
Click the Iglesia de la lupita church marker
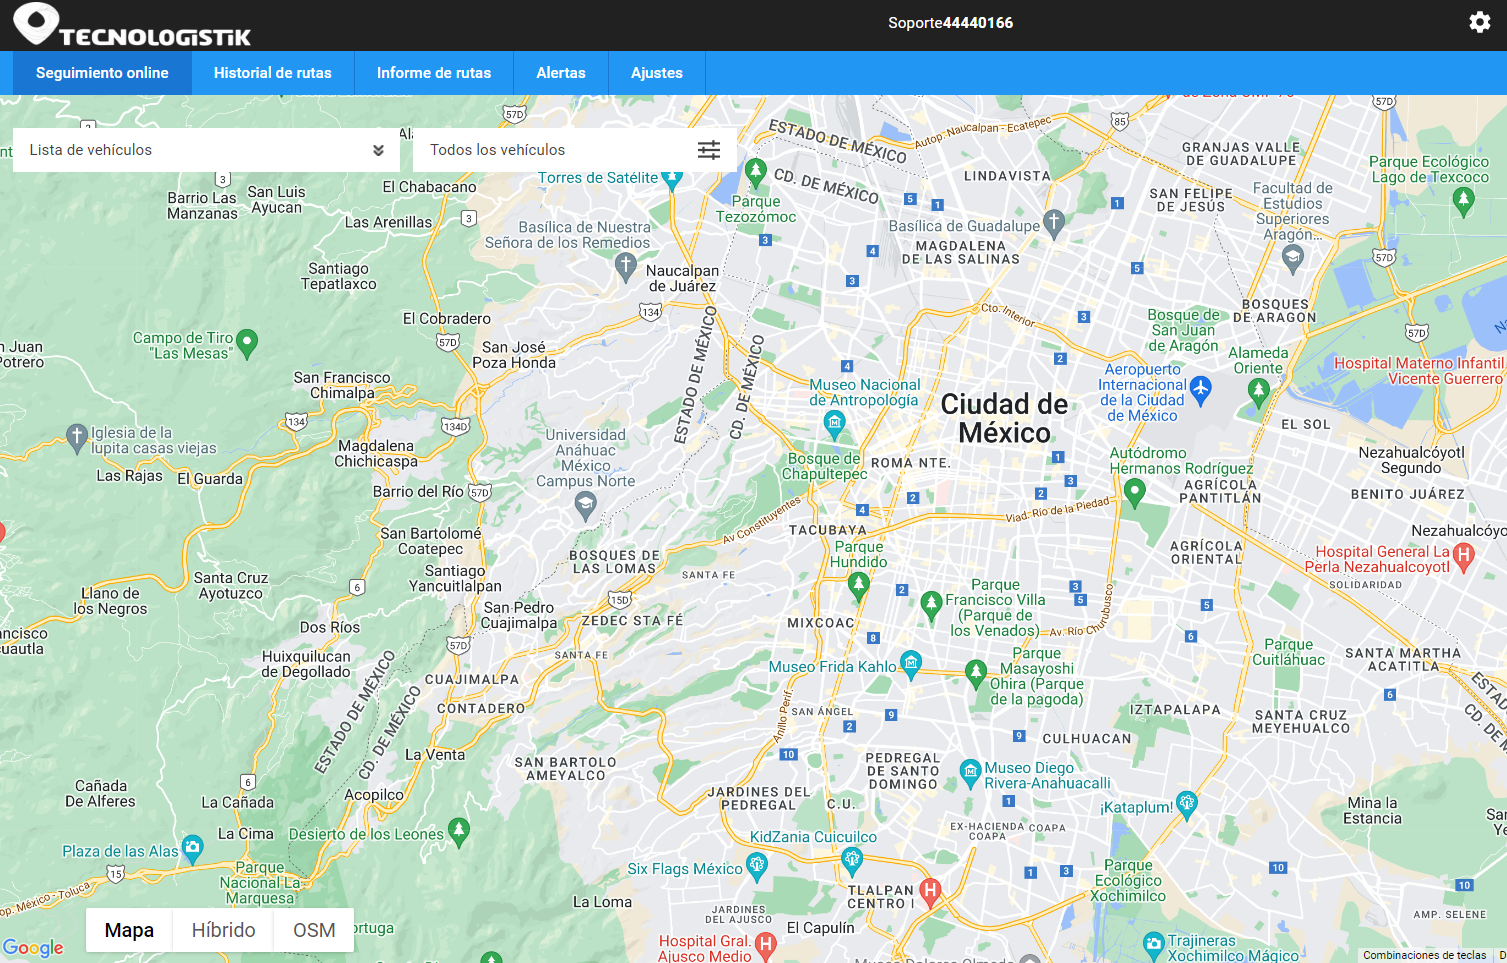point(77,438)
